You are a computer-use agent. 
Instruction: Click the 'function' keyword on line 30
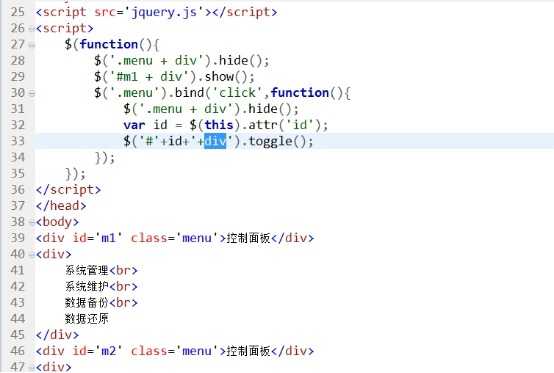click(x=300, y=93)
